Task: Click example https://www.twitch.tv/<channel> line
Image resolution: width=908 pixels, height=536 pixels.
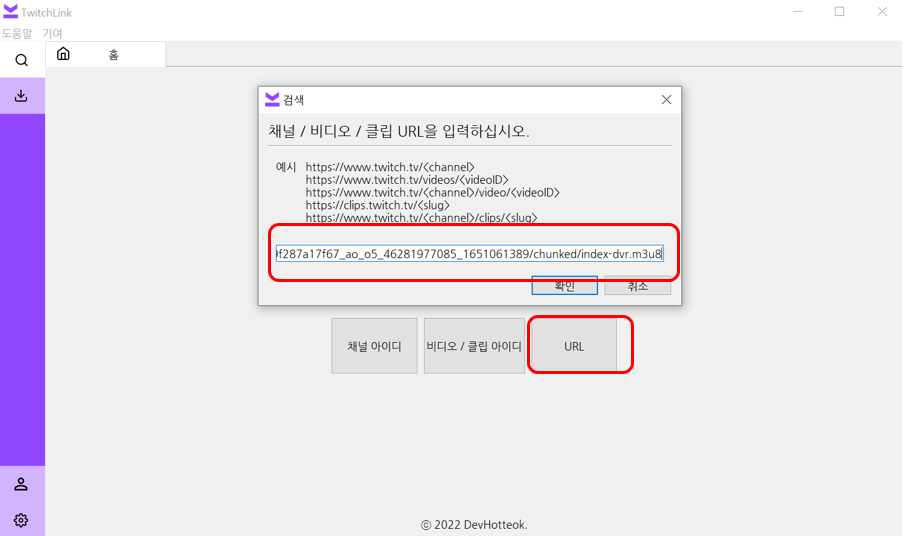Action: coord(390,167)
